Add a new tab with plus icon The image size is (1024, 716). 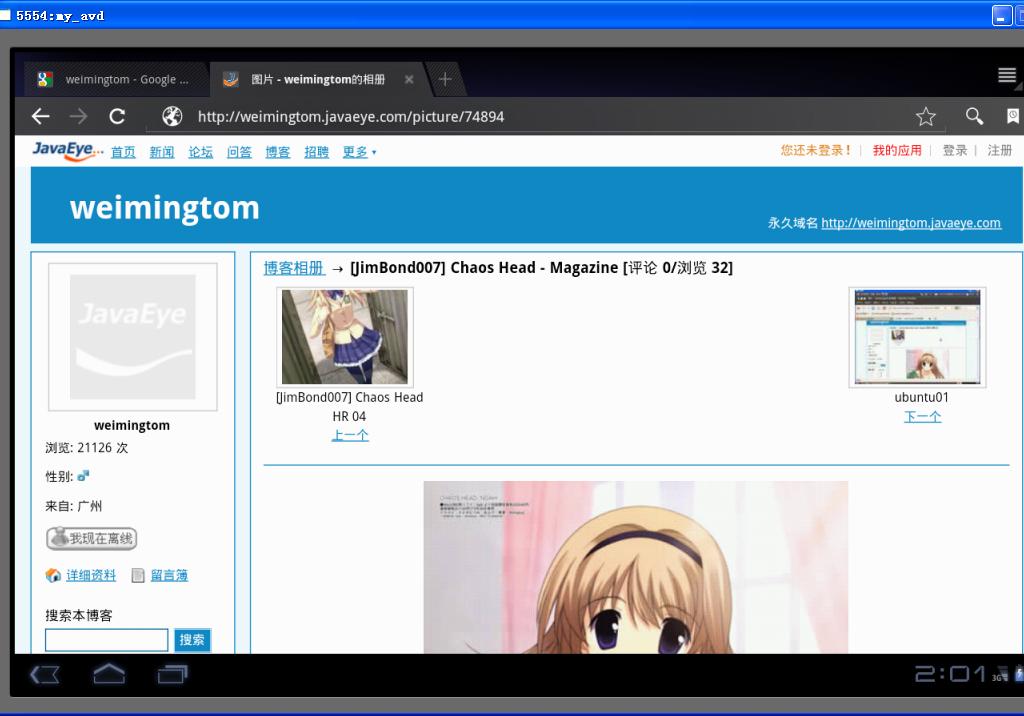coord(445,79)
